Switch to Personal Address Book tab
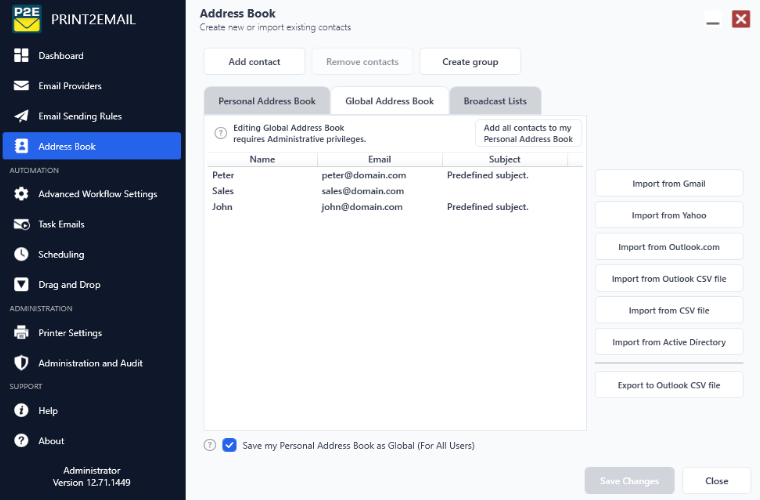The height and width of the screenshot is (500, 760). point(267,101)
